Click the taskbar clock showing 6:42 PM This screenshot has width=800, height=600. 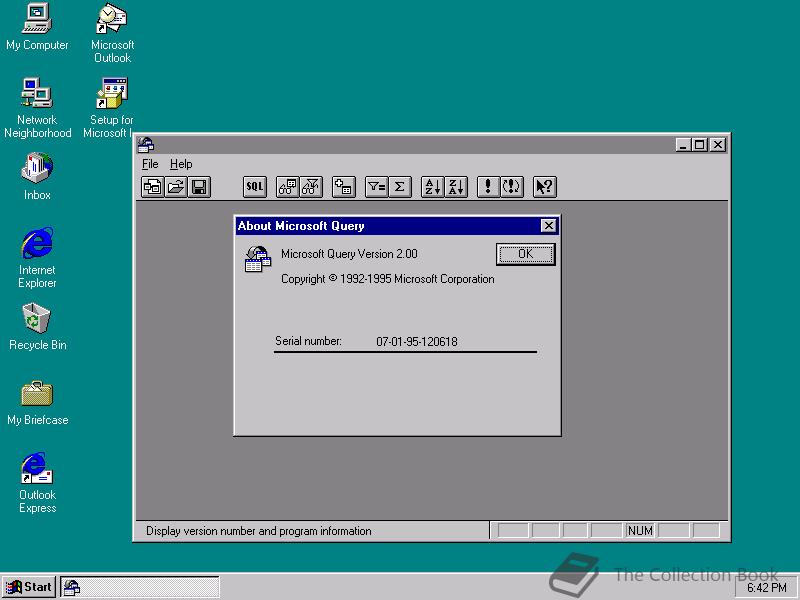pyautogui.click(x=766, y=588)
